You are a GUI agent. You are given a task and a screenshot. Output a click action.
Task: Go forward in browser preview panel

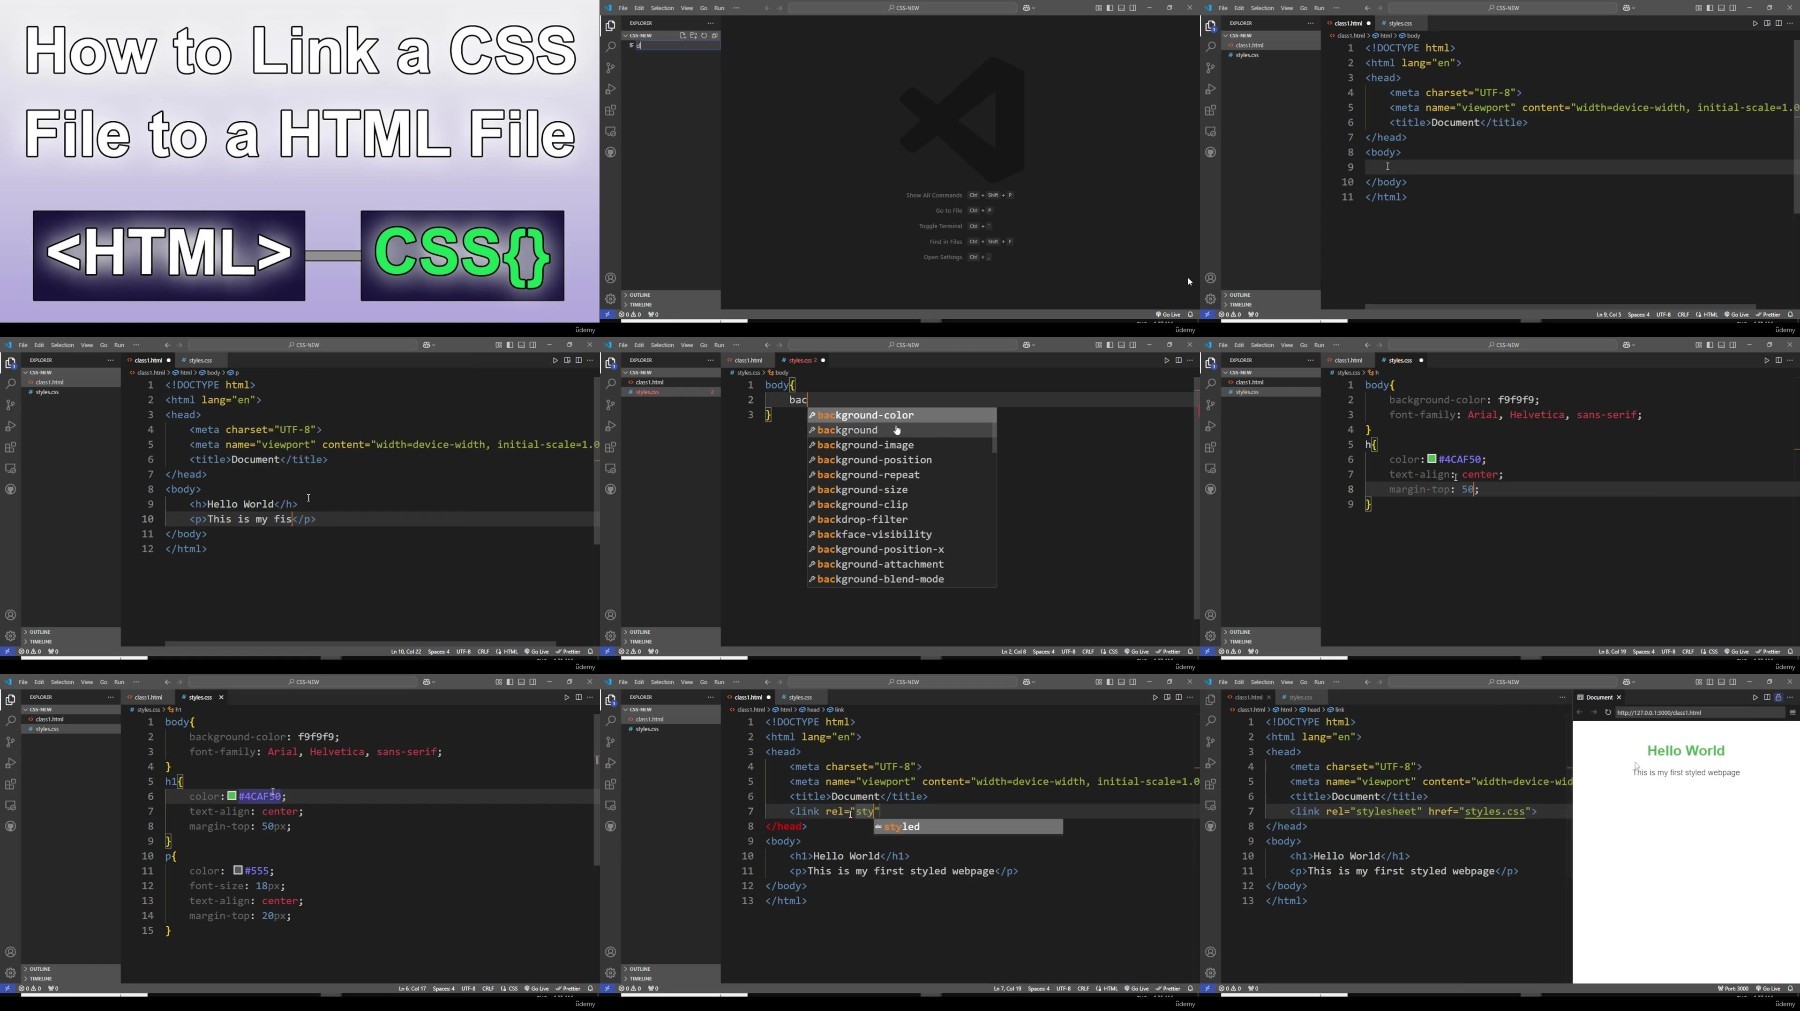click(1594, 712)
